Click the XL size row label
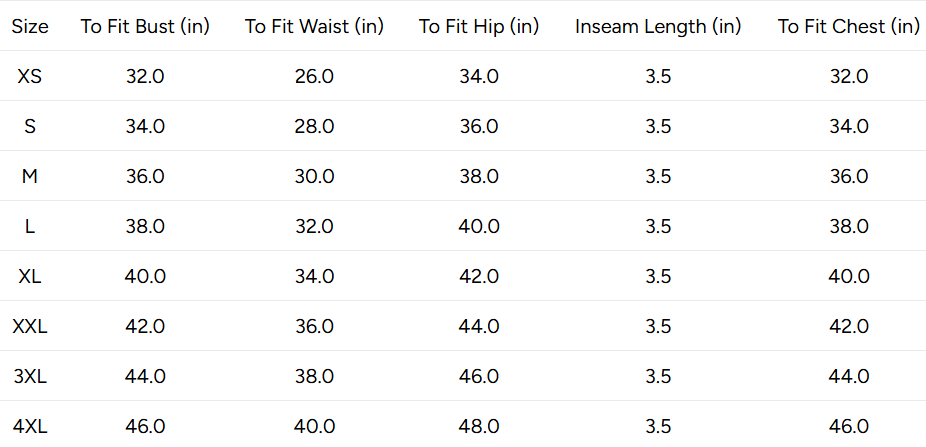 30,276
